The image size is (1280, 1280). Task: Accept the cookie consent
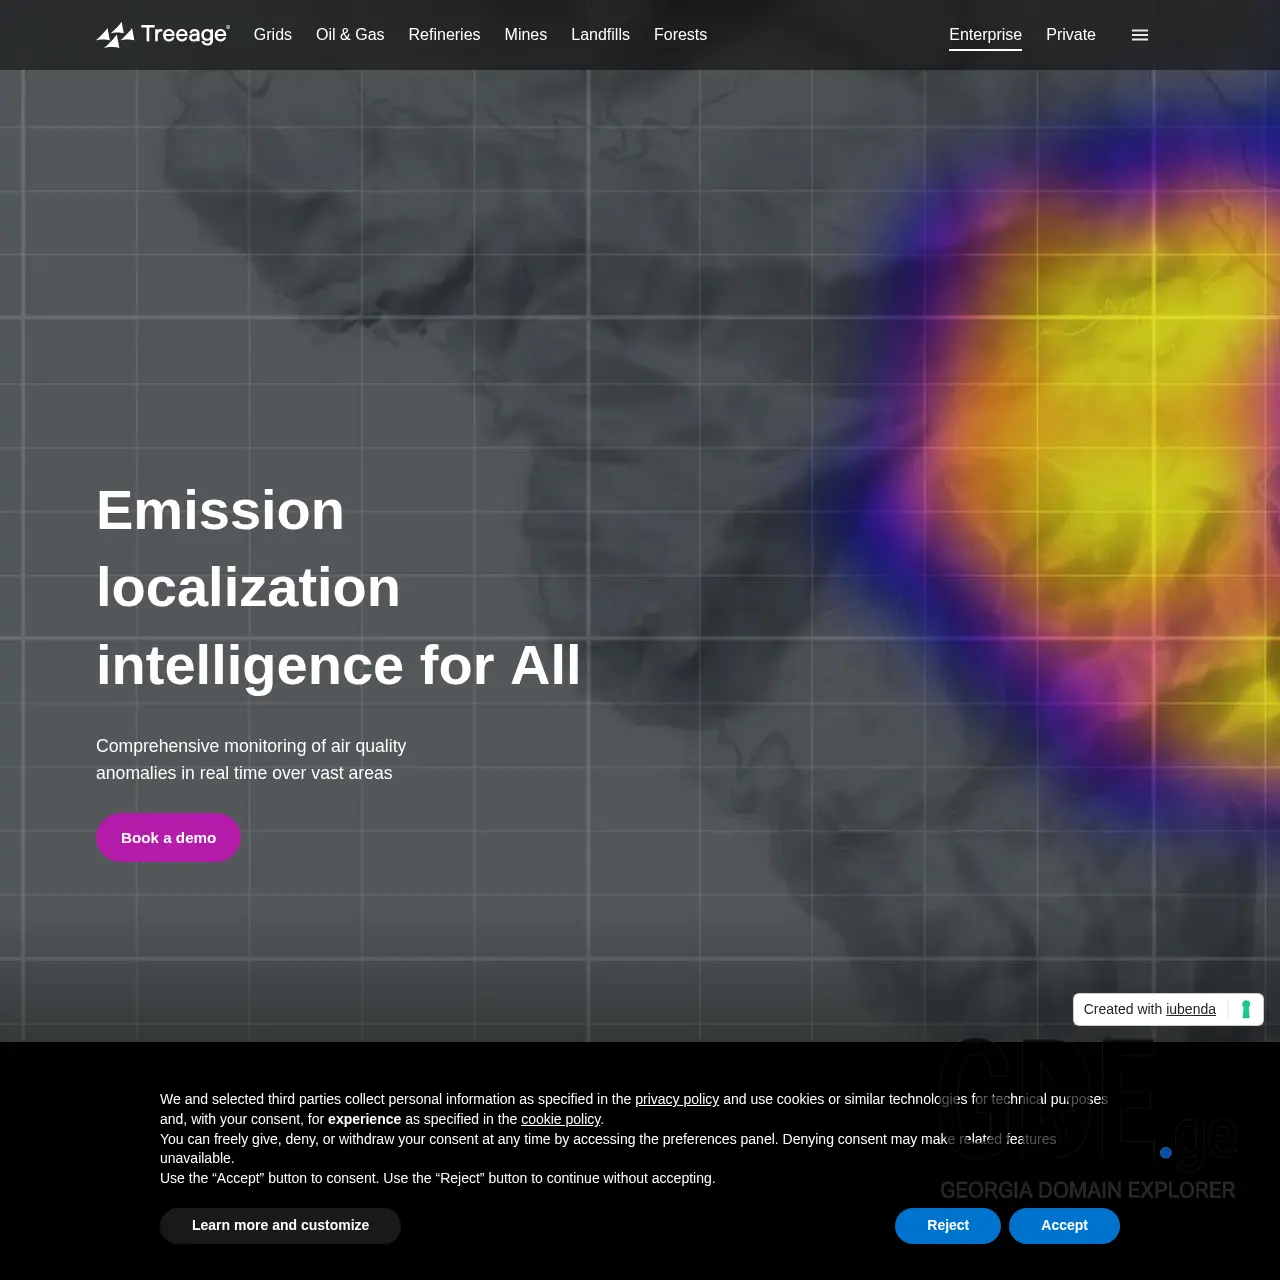[1064, 1225]
